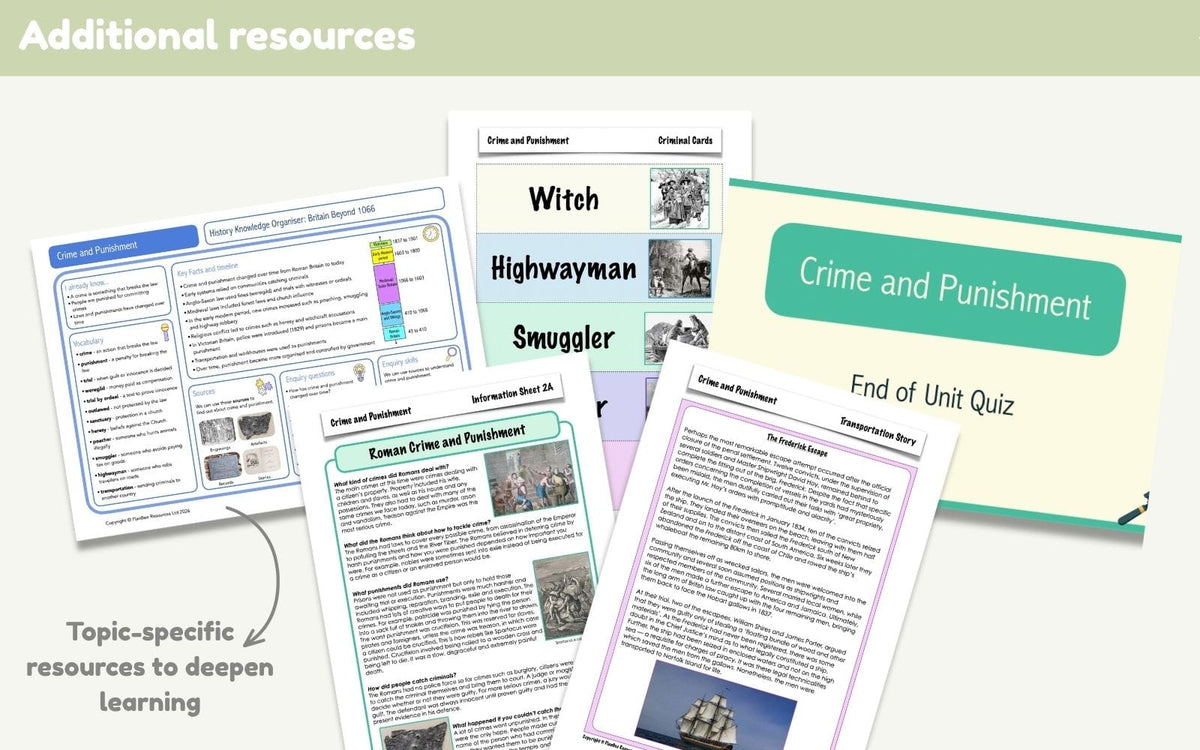The height and width of the screenshot is (750, 1200).
Task: Click the puzzle pieces icon in Sources box
Action: click(264, 387)
